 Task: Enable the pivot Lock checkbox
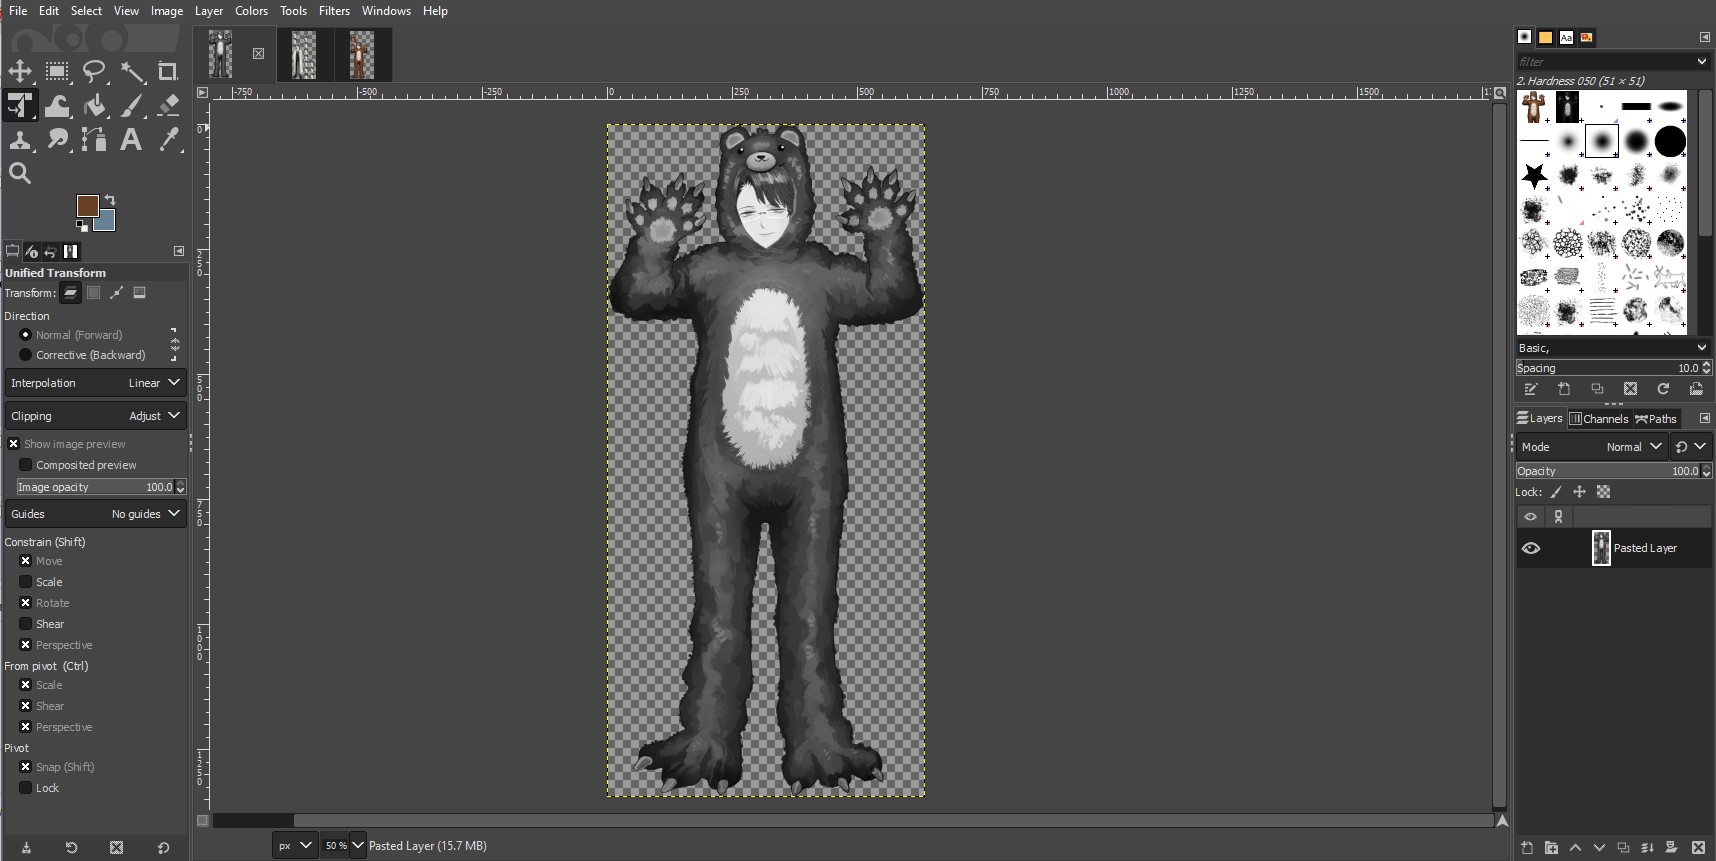point(26,788)
